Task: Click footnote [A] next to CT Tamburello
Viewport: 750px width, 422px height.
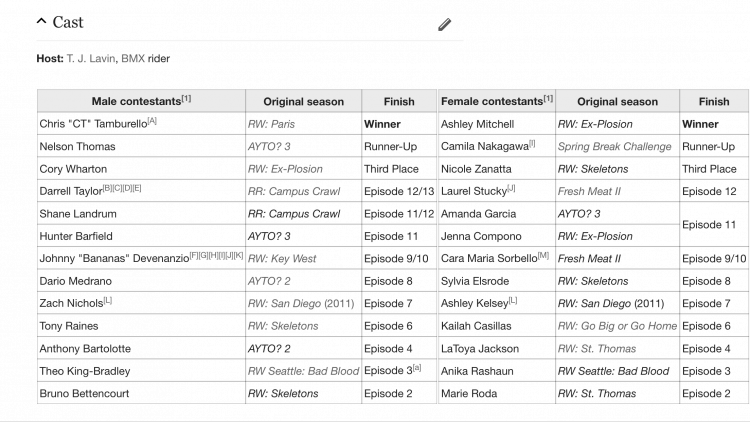Action: click(x=152, y=121)
